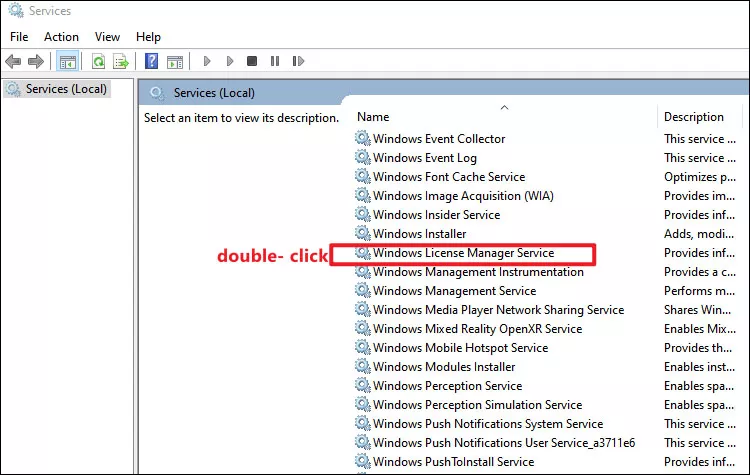Screen dimensions: 750x475
Task: Open the Help question-mark toolbar icon
Action: tap(152, 61)
